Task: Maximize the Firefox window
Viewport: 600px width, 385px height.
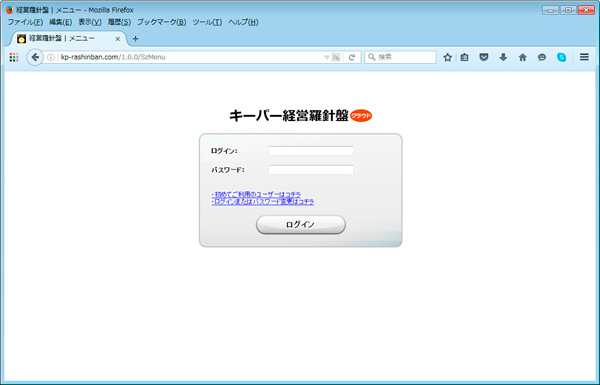Action: click(x=569, y=10)
